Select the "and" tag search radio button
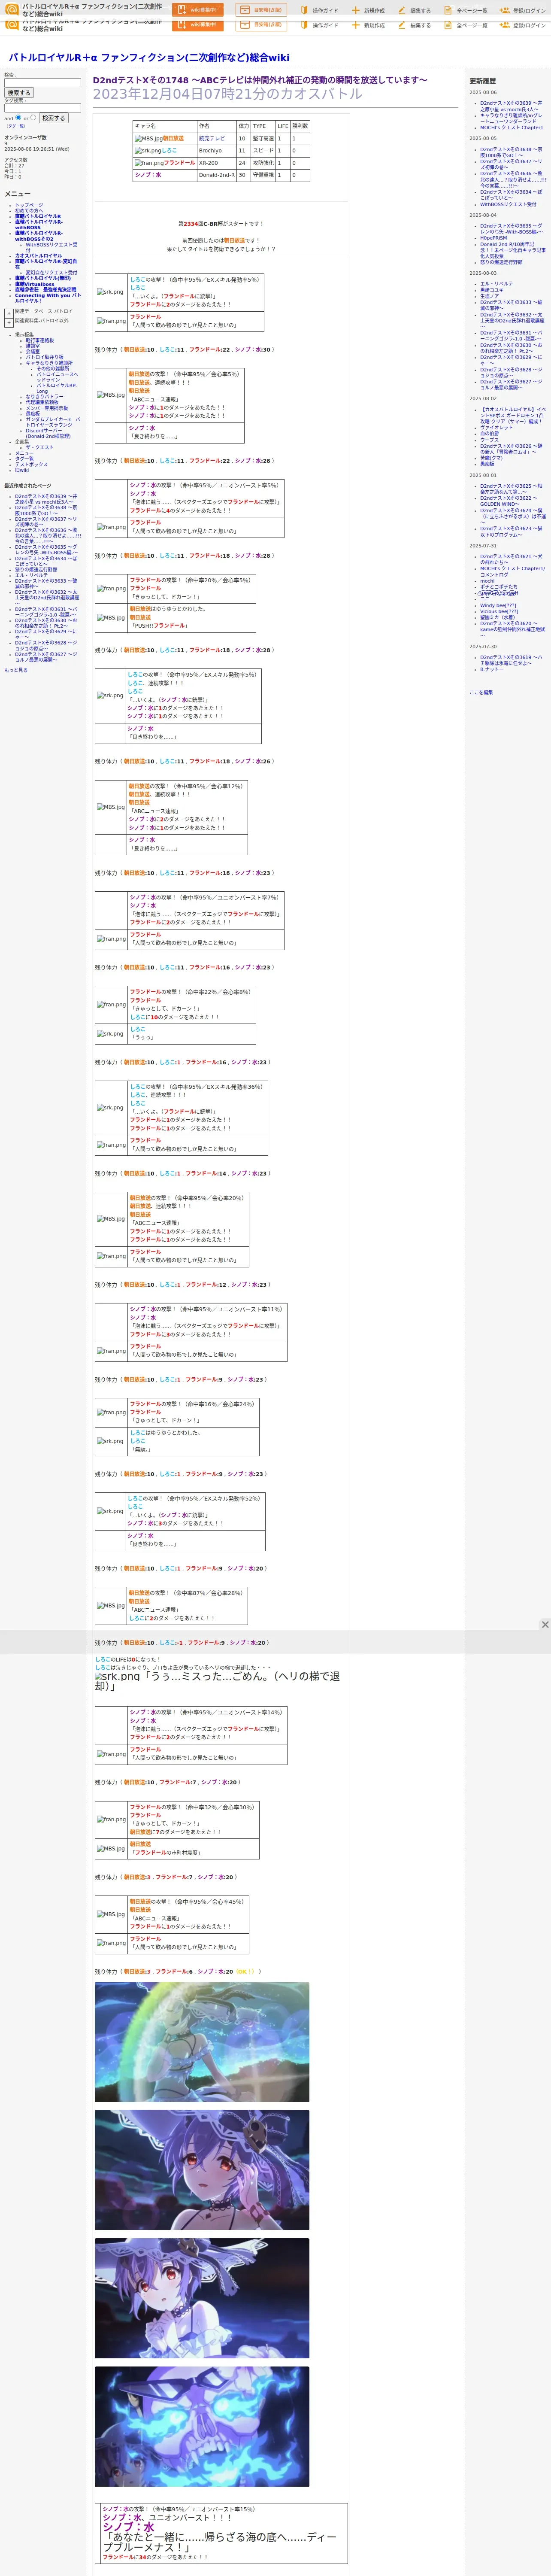This screenshot has width=551, height=2576. click(18, 117)
